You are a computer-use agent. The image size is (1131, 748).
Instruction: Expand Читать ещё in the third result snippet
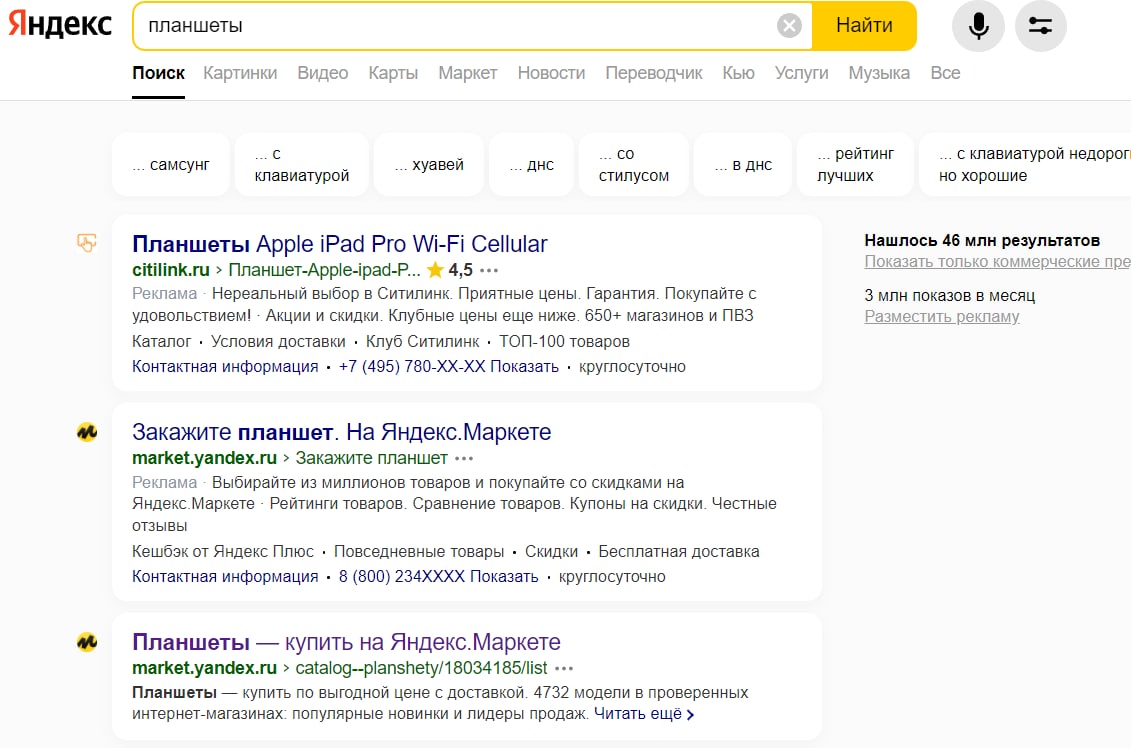tap(644, 714)
